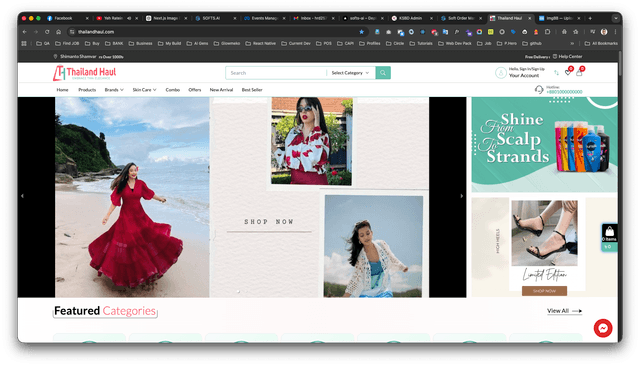Open the shopping bag cart icon
The height and width of the screenshot is (366, 640).
[x=579, y=73]
